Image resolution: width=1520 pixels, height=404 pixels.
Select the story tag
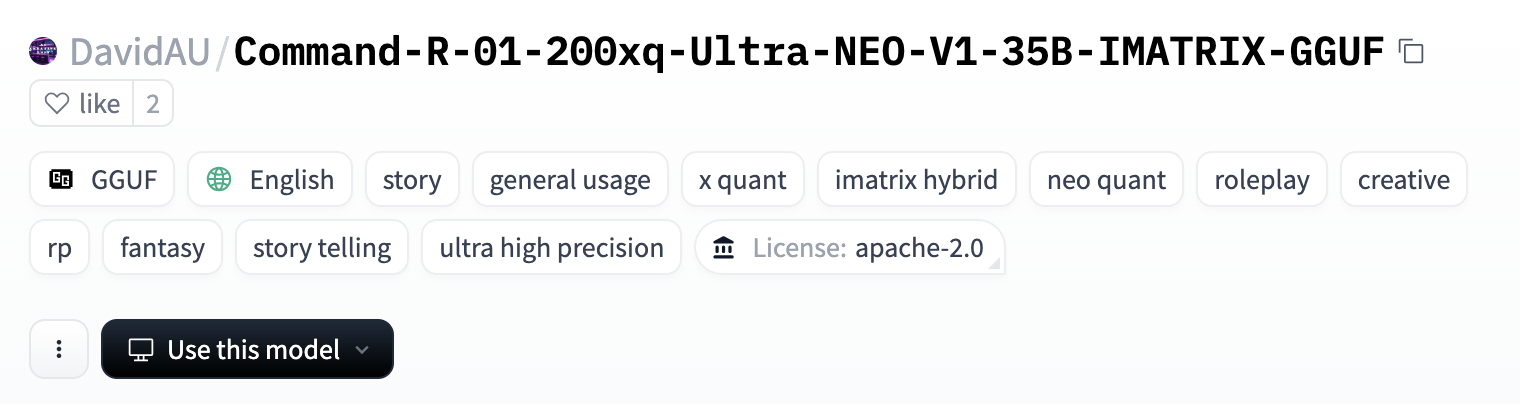point(412,180)
